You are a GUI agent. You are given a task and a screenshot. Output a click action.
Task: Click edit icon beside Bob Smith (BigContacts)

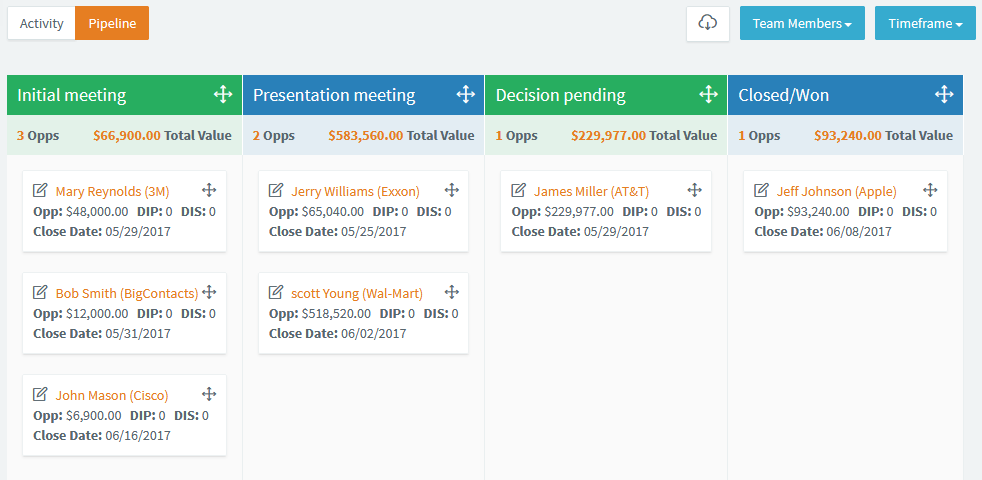tap(40, 292)
